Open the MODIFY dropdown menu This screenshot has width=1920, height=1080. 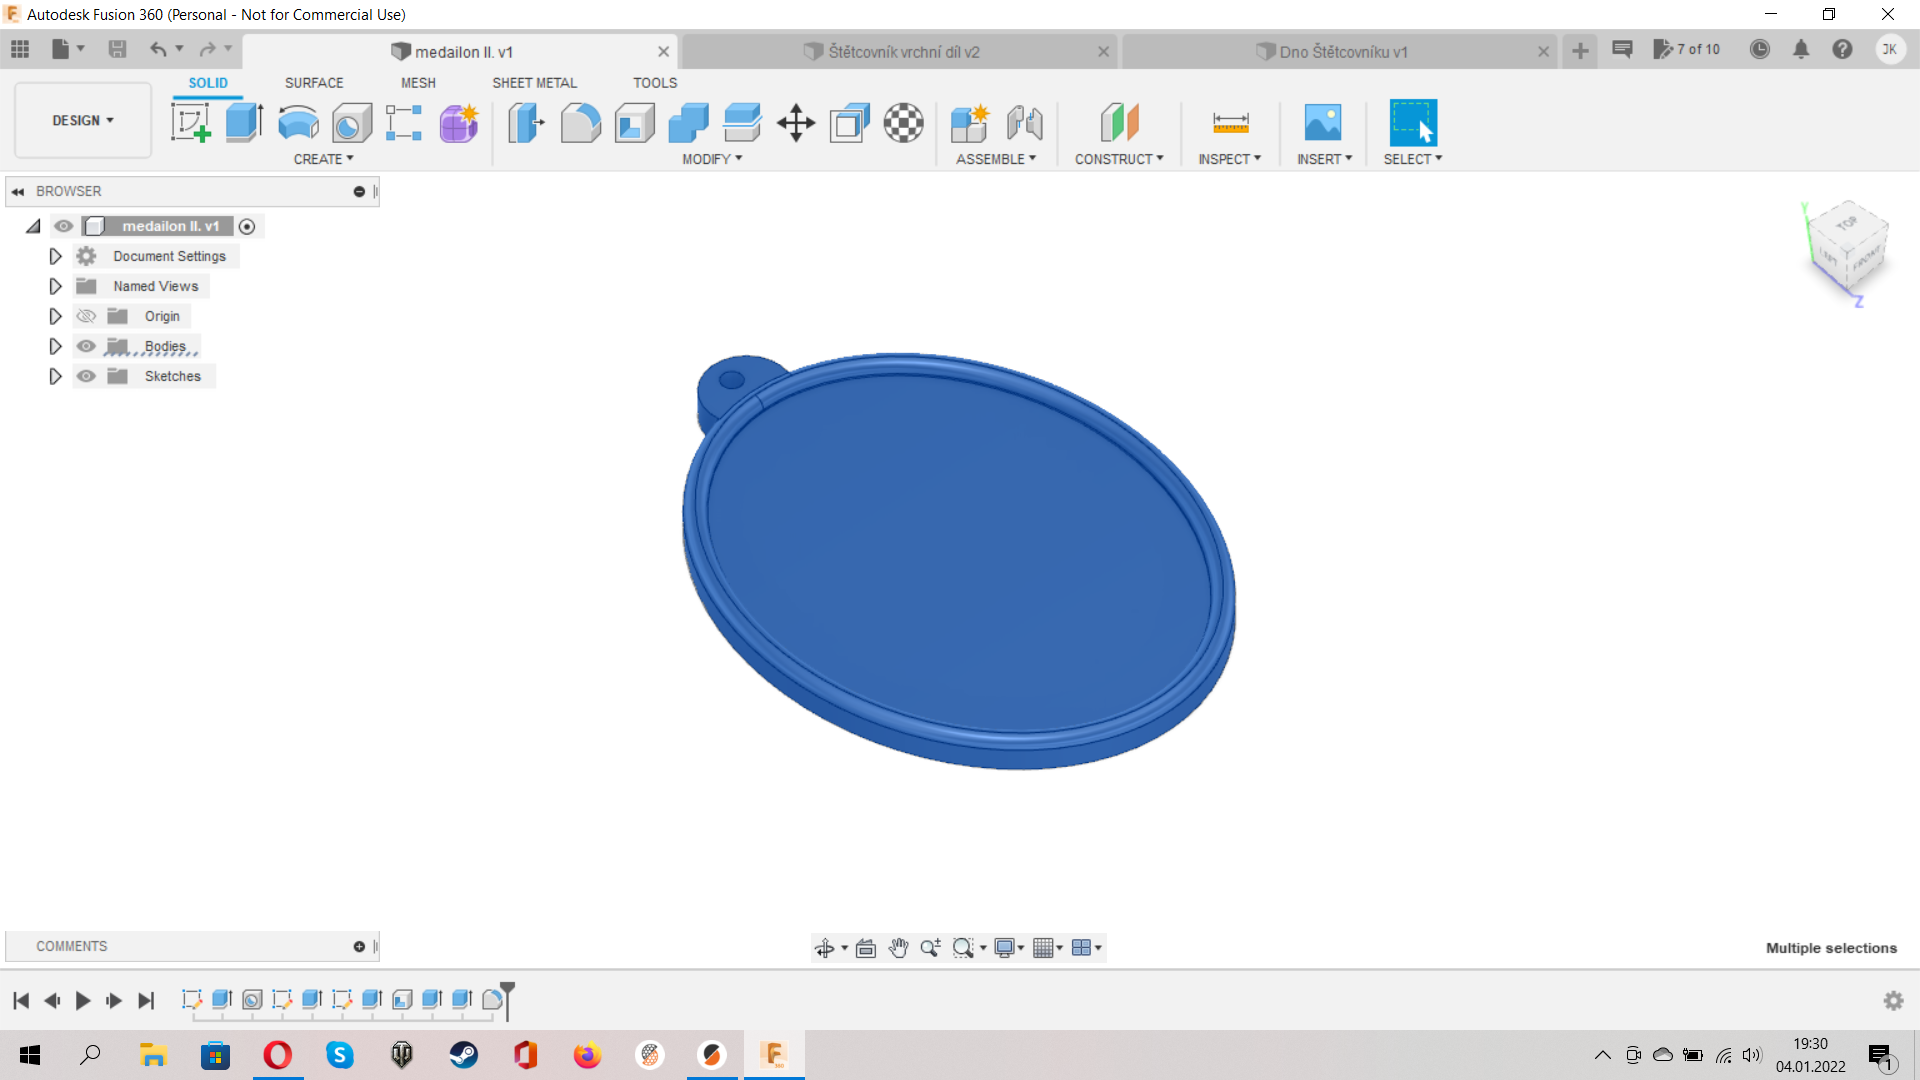tap(712, 159)
